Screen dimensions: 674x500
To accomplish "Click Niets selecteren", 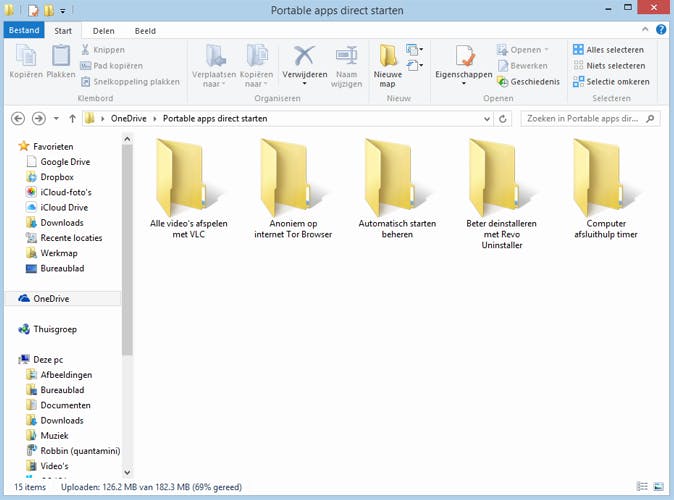I will point(609,66).
